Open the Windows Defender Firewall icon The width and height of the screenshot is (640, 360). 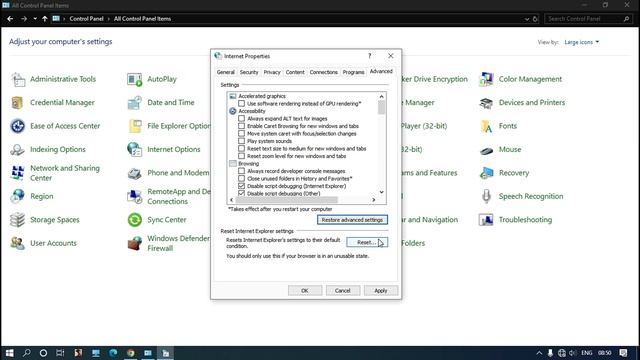click(135, 243)
